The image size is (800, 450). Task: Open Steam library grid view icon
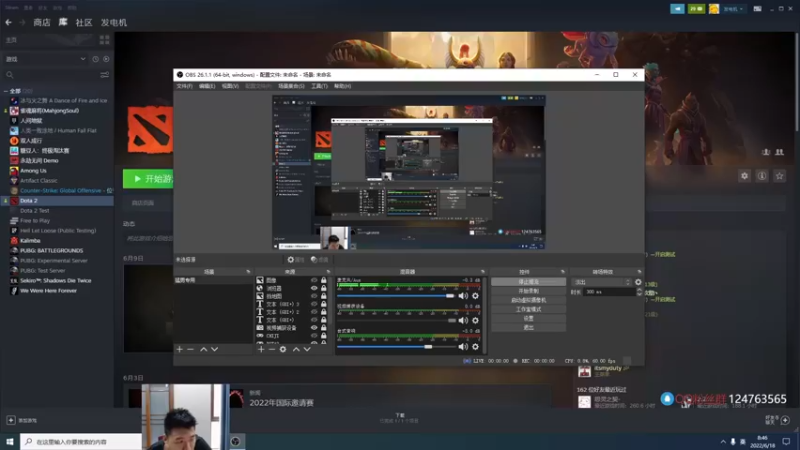[105, 40]
